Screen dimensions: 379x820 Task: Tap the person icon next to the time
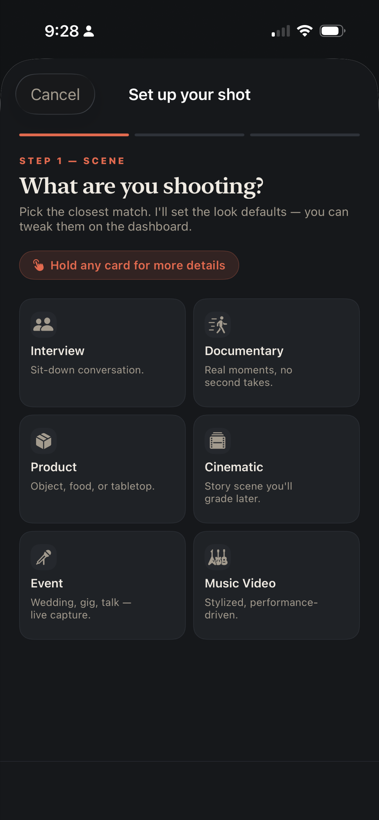89,31
